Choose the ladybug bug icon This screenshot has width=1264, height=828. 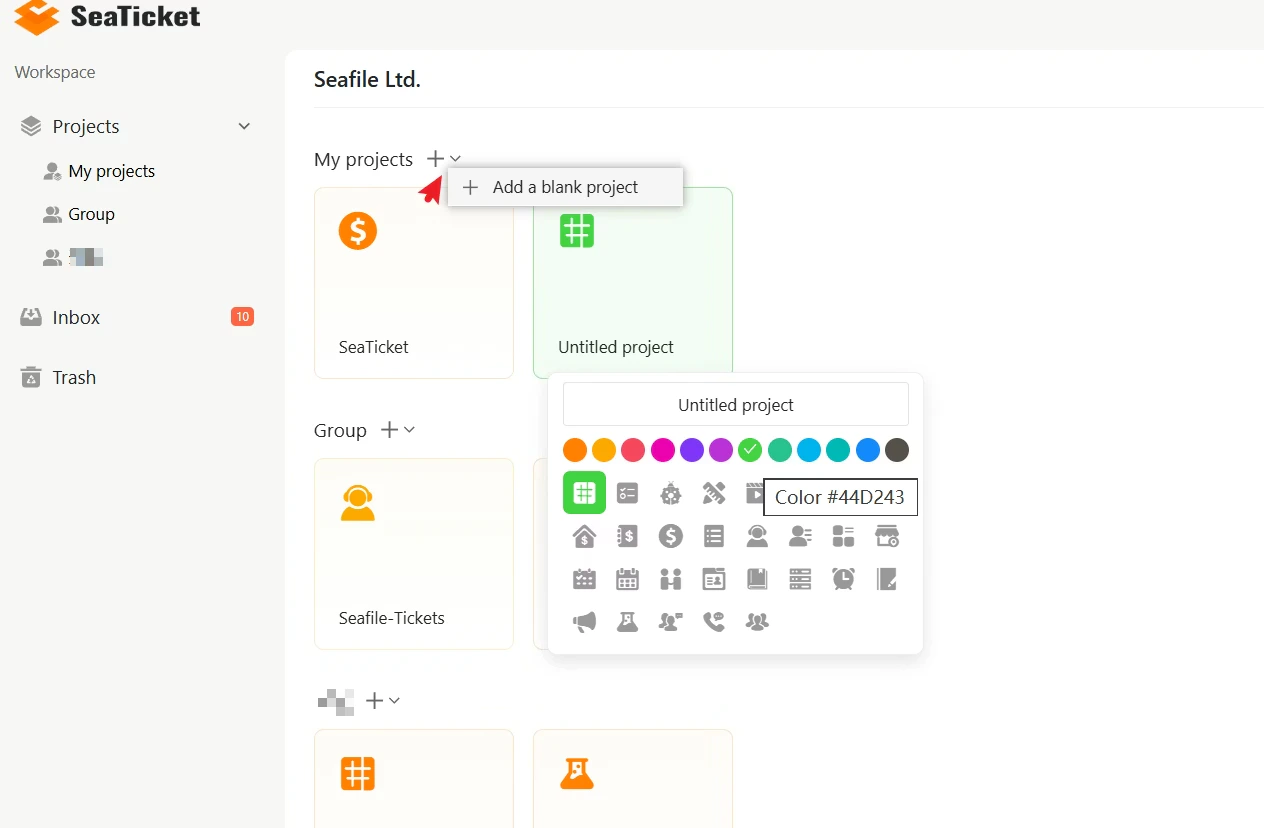coord(670,493)
